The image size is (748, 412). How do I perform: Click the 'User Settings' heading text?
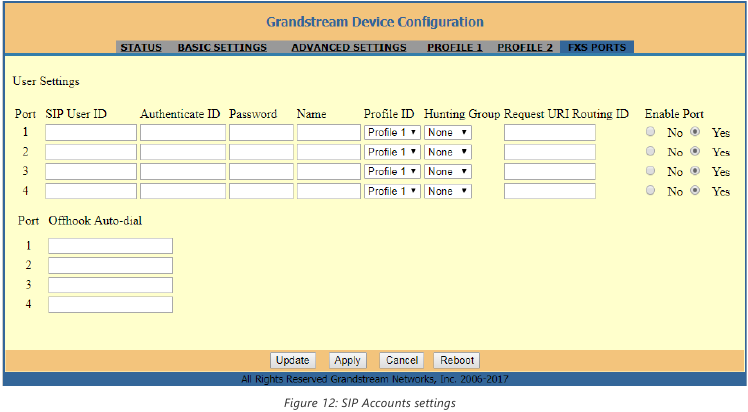[46, 82]
